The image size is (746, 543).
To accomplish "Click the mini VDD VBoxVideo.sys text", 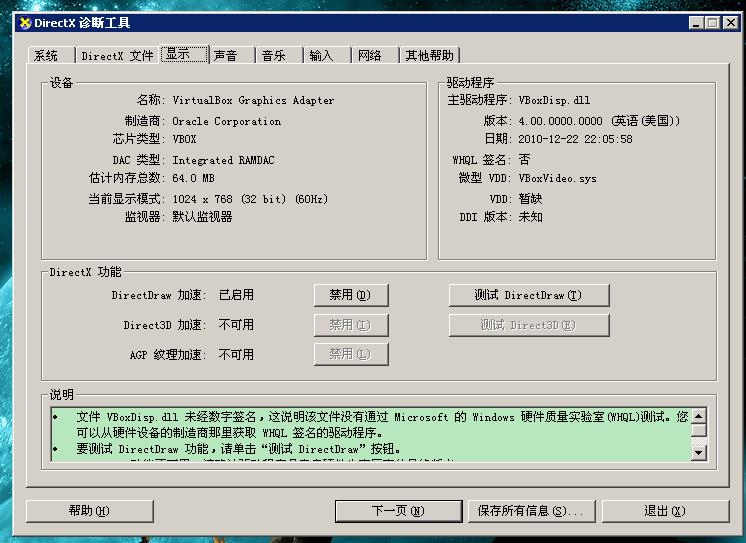I will tap(558, 178).
